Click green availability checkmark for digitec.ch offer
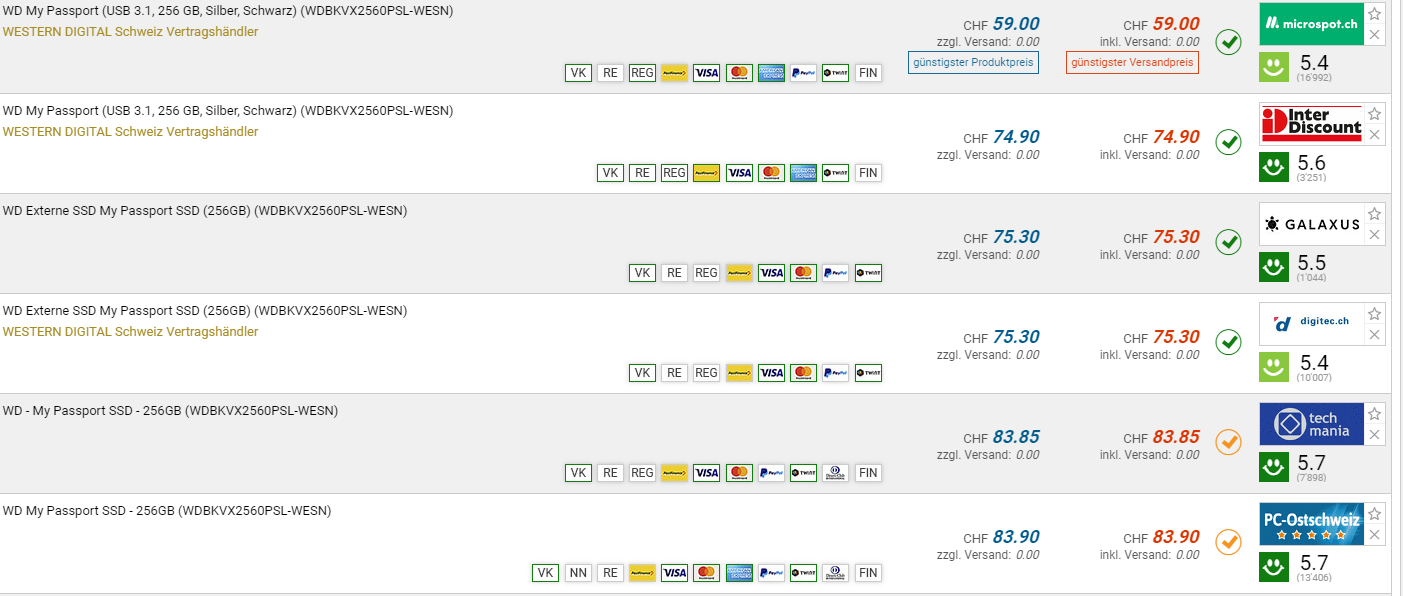 click(1228, 343)
